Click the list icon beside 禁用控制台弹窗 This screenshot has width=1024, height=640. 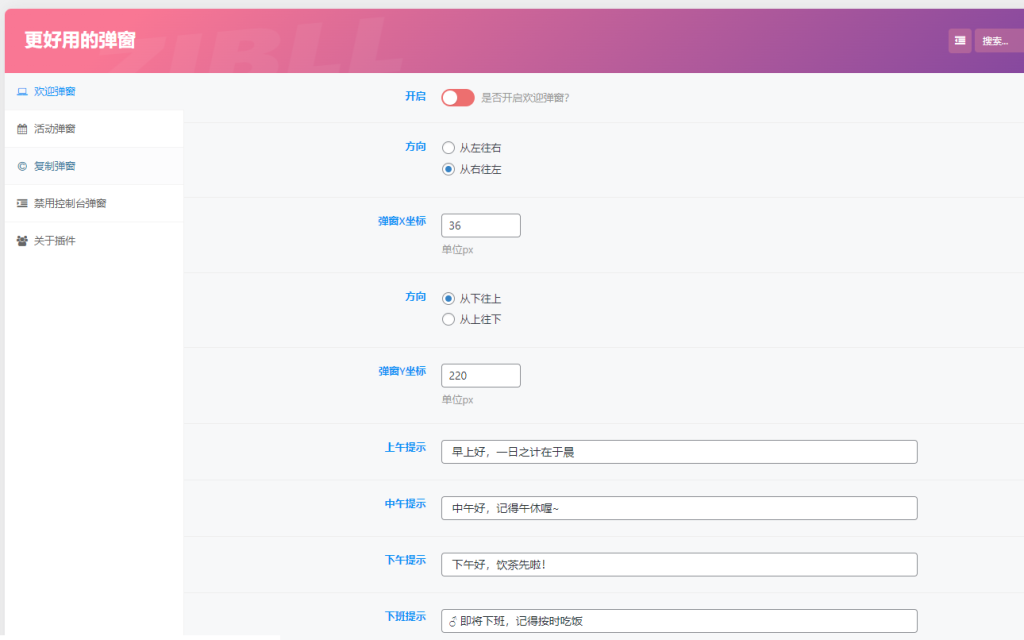point(22,203)
